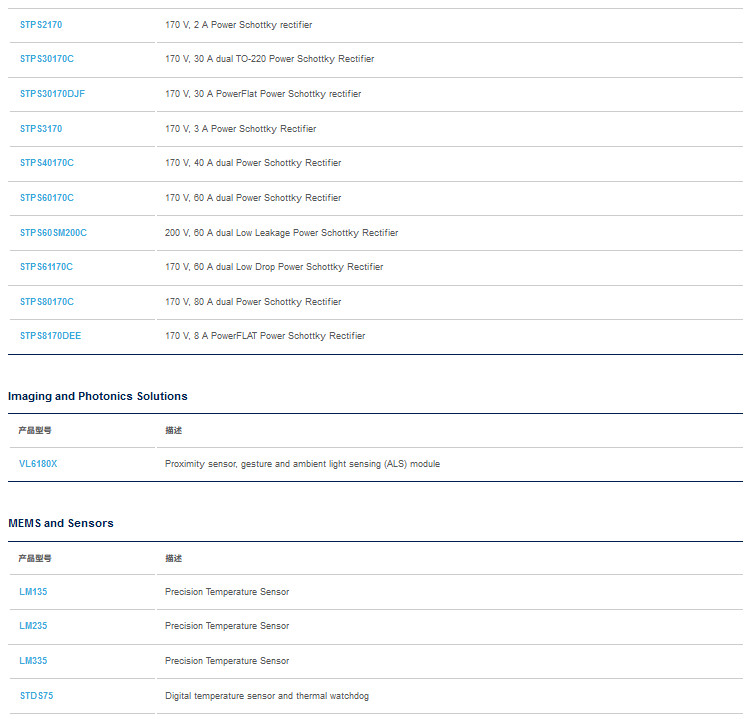
Task: Open the STPS61170C product link
Action: [46, 267]
